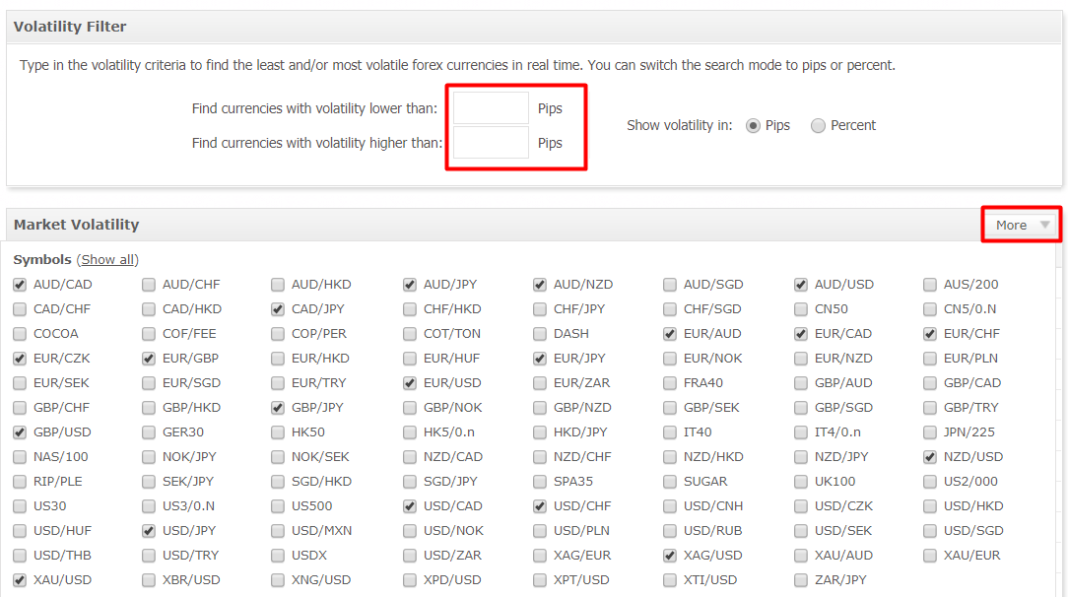This screenshot has width=1068, height=597.
Task: Disable the USD/JPY checkbox
Action: tap(149, 531)
